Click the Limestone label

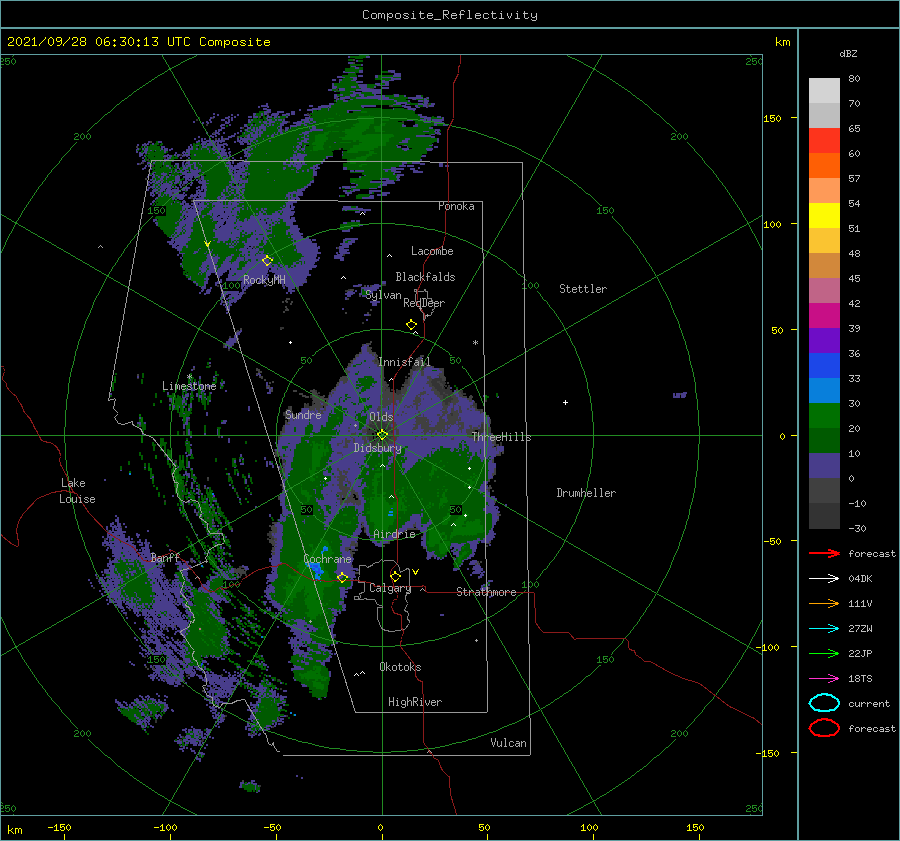[x=189, y=386]
